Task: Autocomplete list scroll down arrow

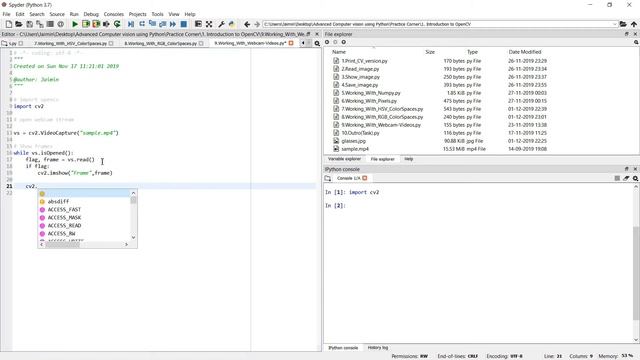Action: click(133, 237)
